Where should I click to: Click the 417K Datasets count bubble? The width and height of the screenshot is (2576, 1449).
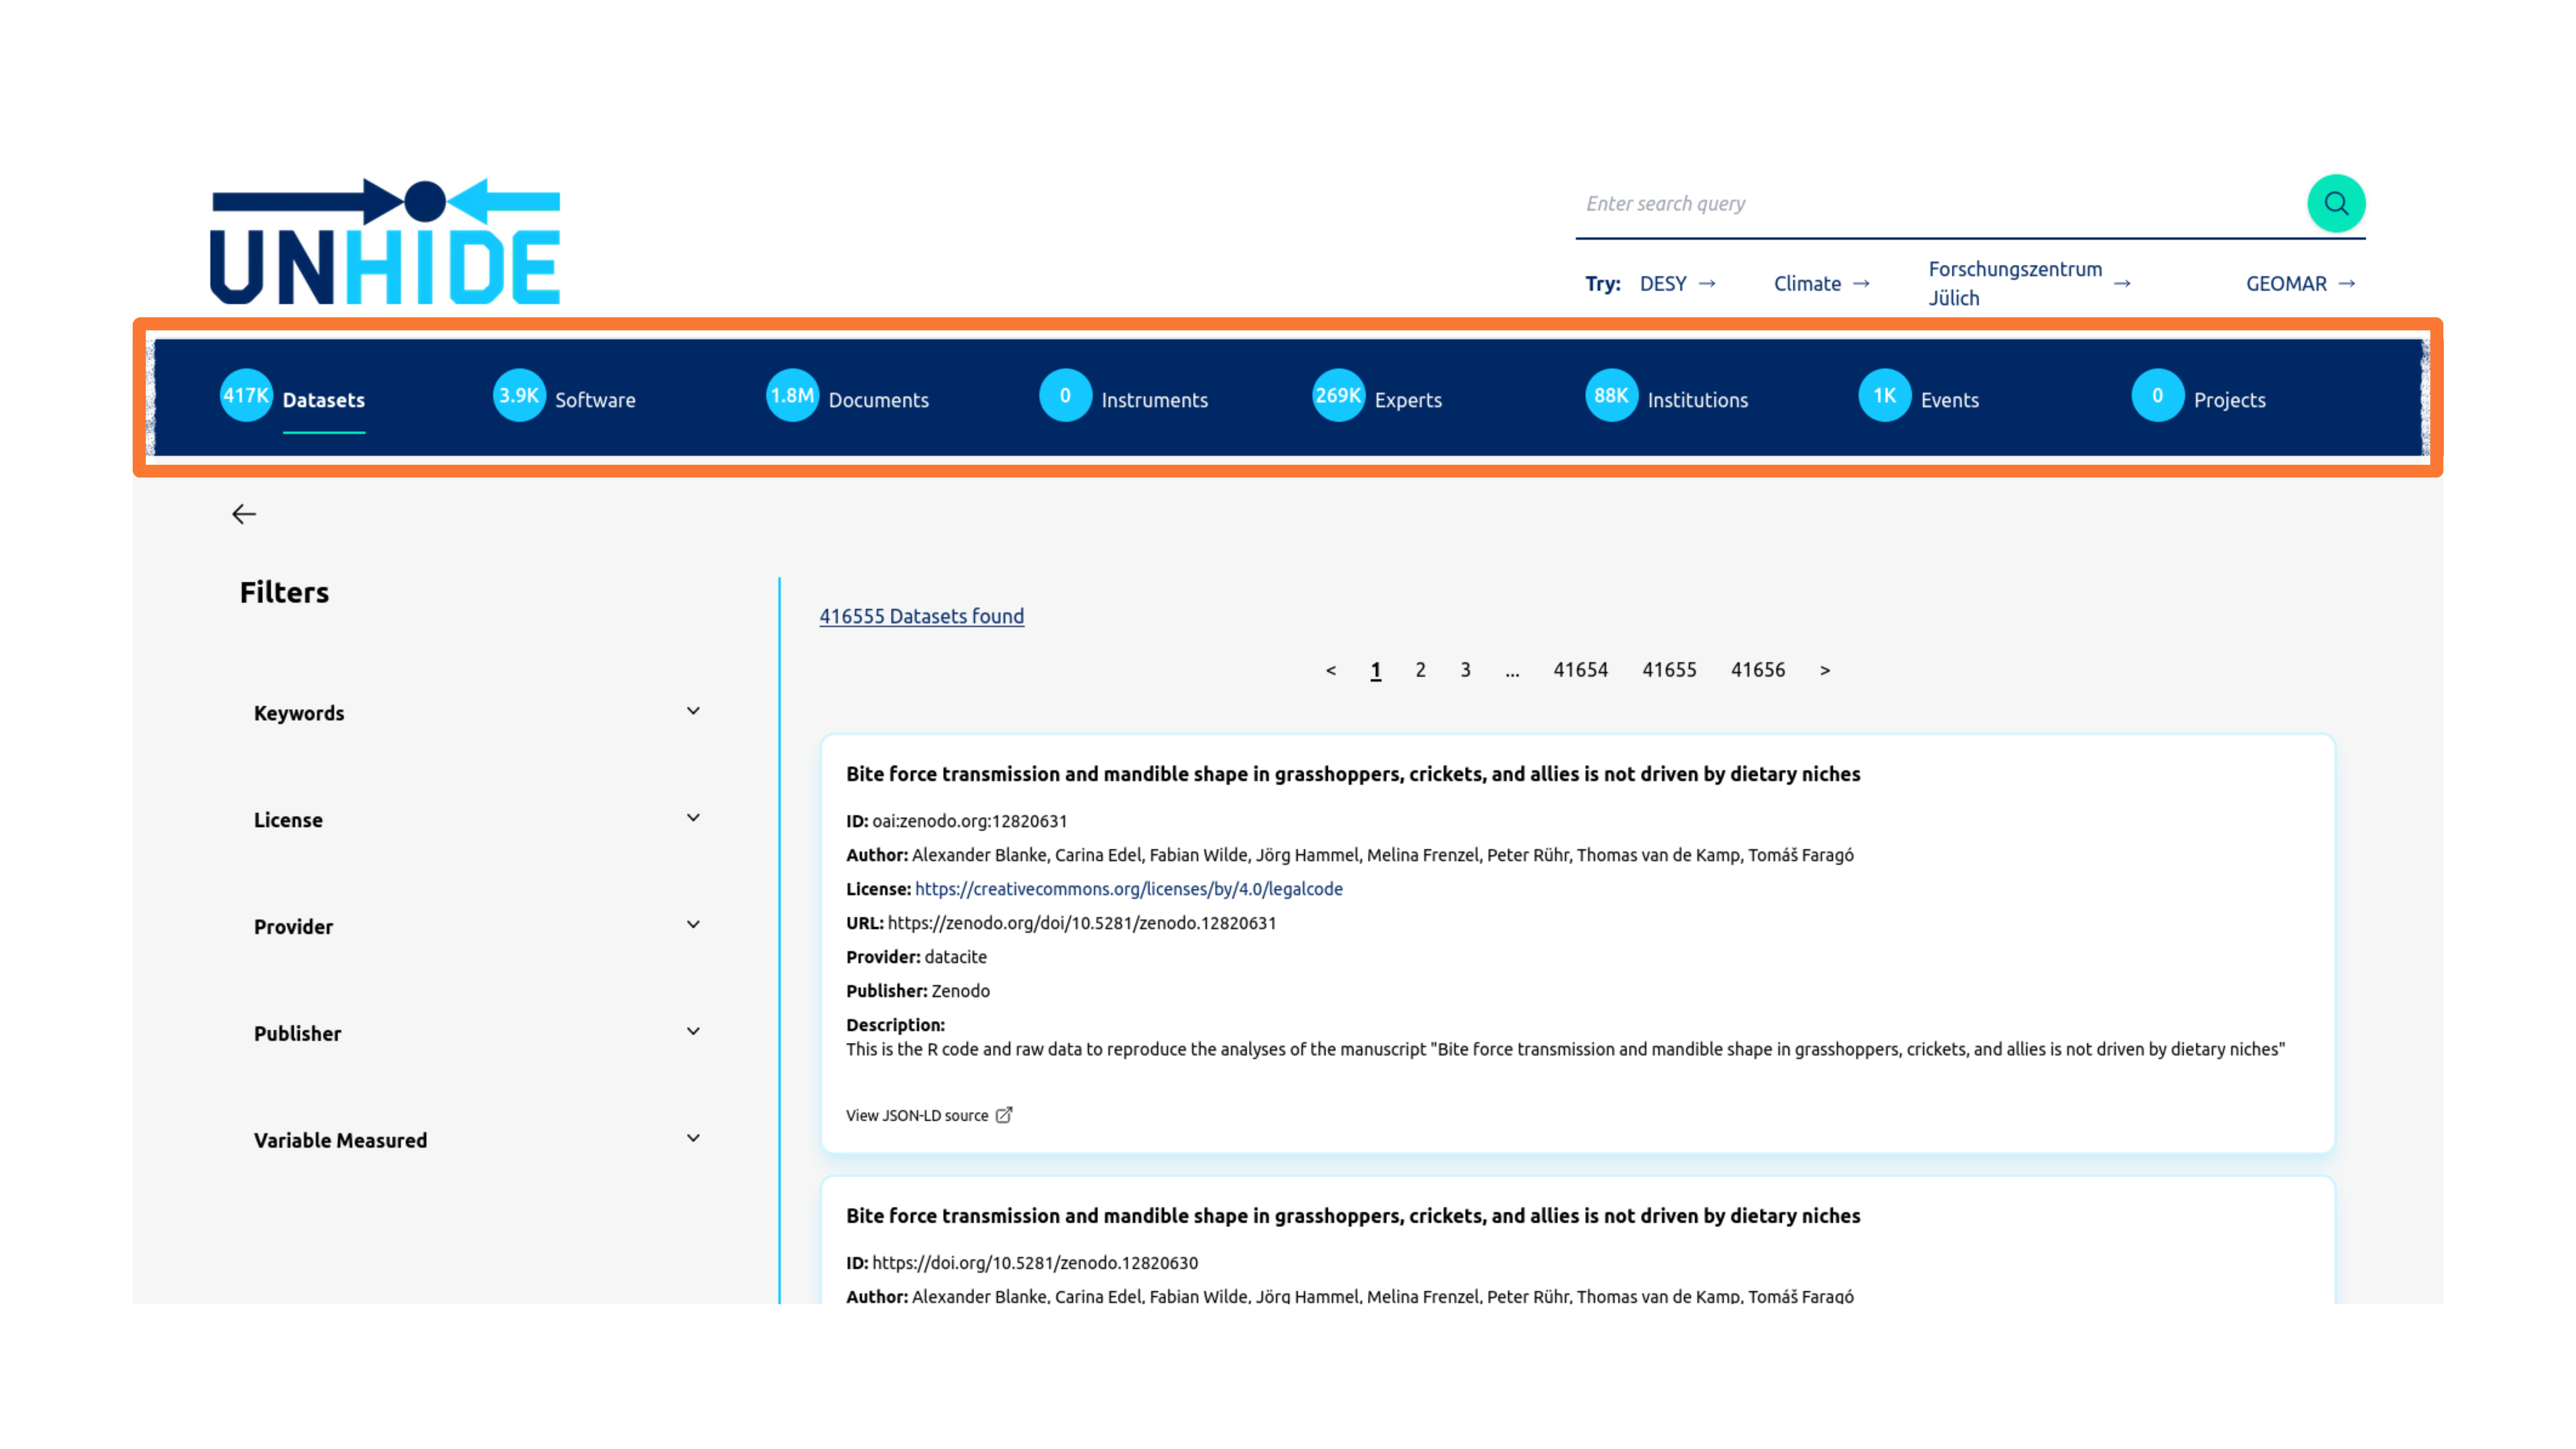click(246, 396)
